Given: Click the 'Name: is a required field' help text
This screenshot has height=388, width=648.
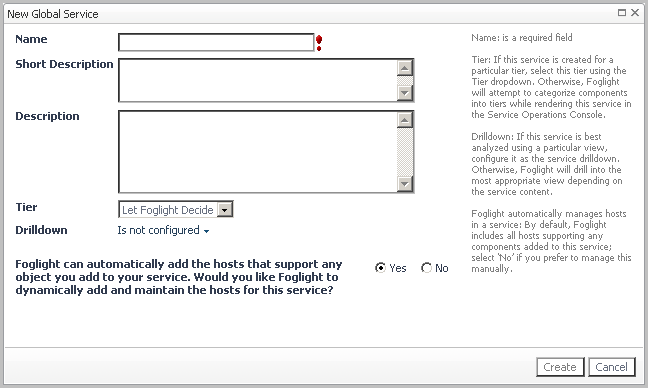Looking at the screenshot, I should click(522, 38).
